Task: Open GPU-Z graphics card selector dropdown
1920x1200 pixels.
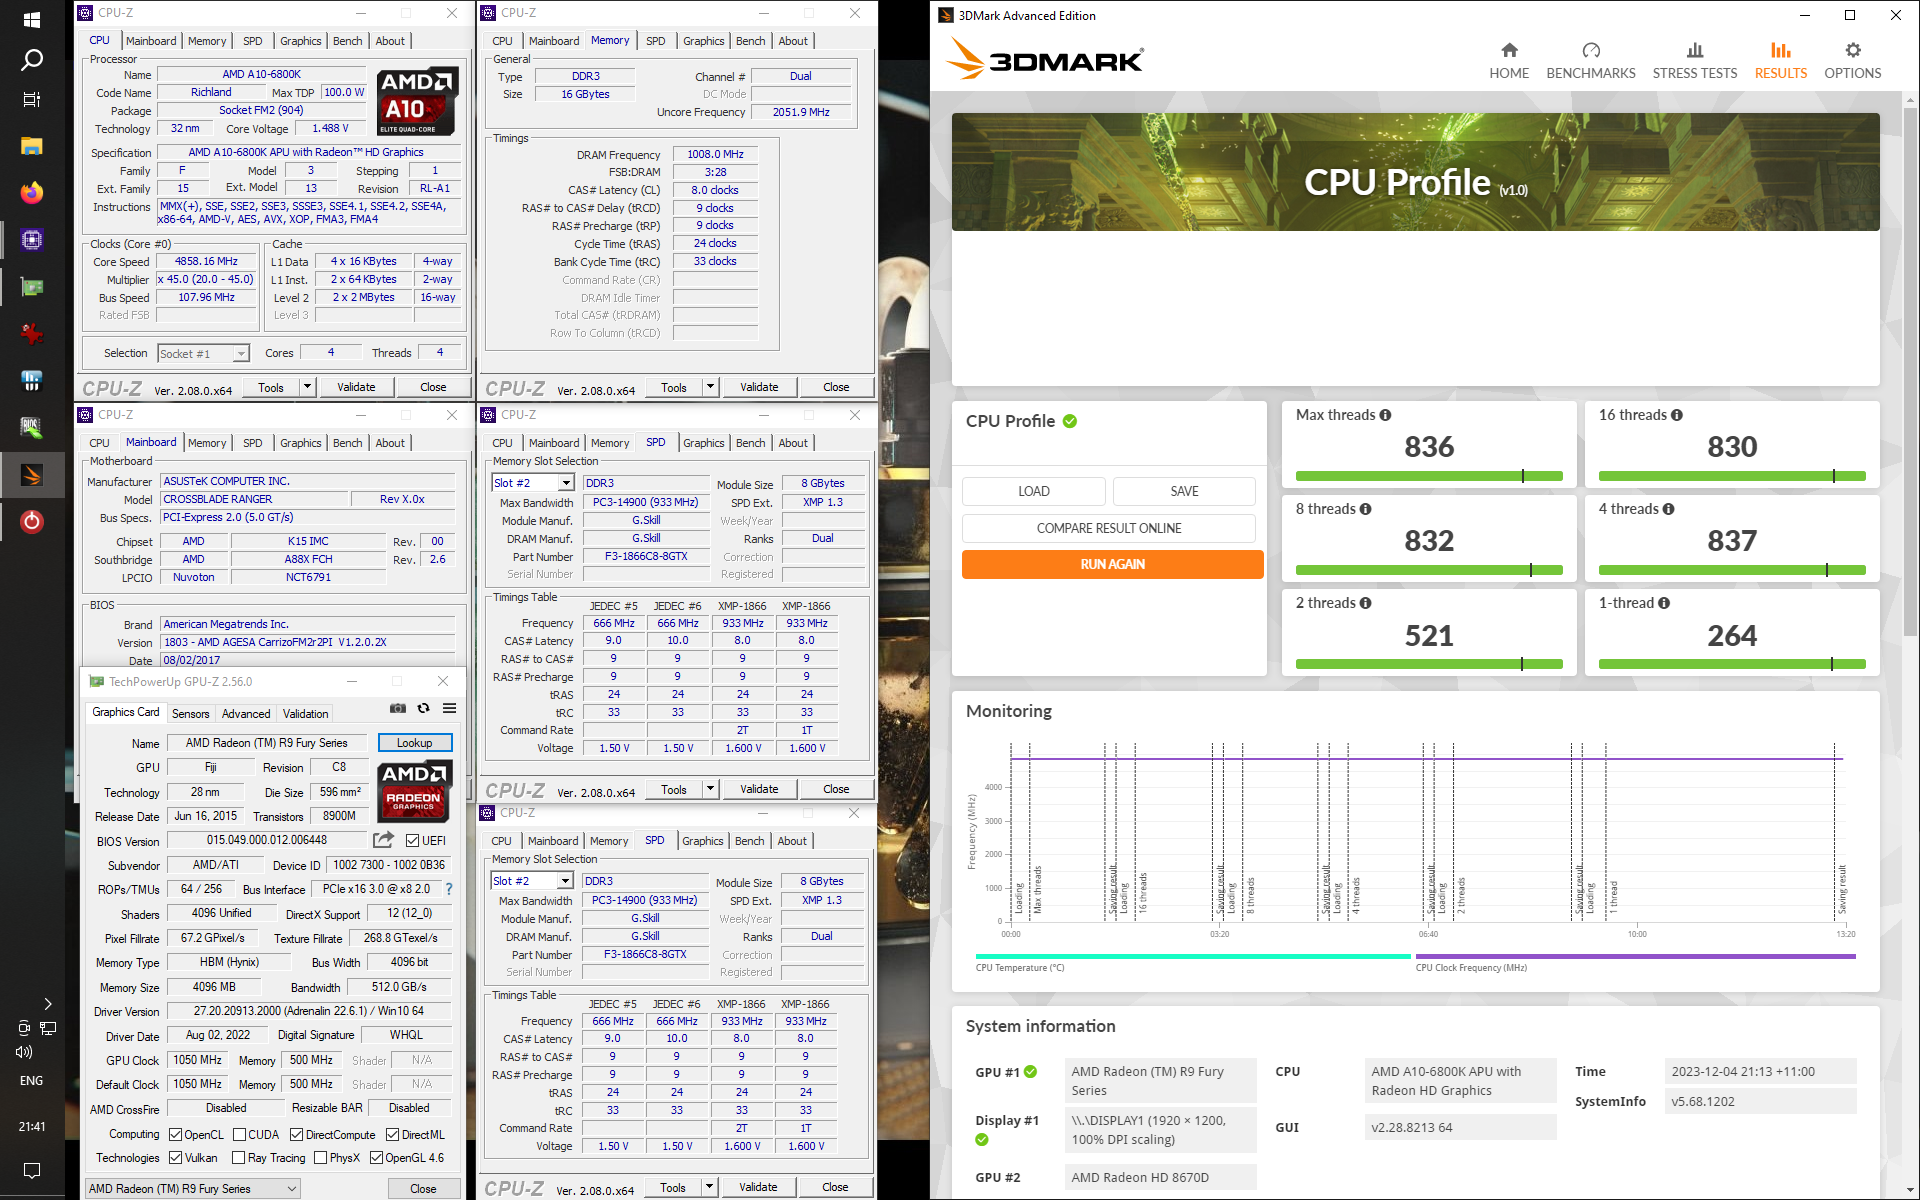Action: pyautogui.click(x=193, y=1189)
